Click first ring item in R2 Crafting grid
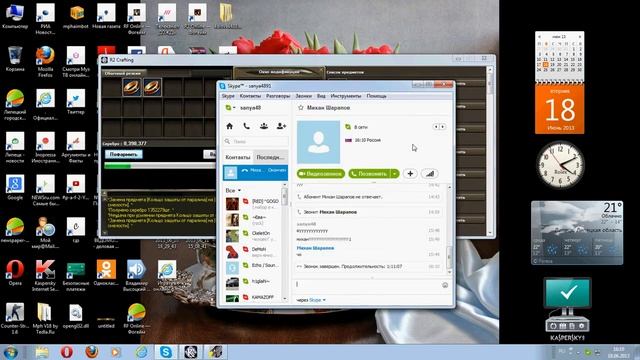Viewport: 640px width, 360px height. coord(131,87)
